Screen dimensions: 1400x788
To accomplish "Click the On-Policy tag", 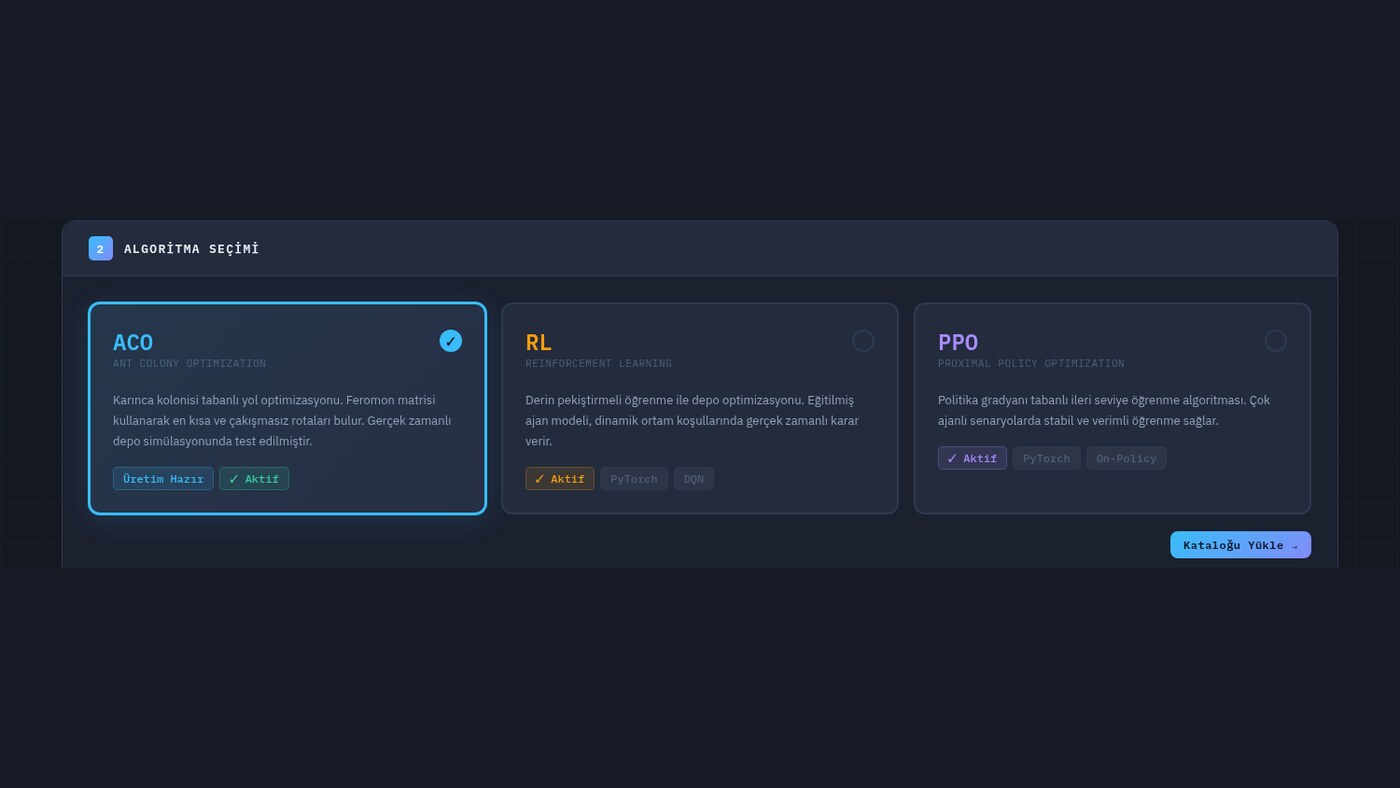I will [1126, 458].
